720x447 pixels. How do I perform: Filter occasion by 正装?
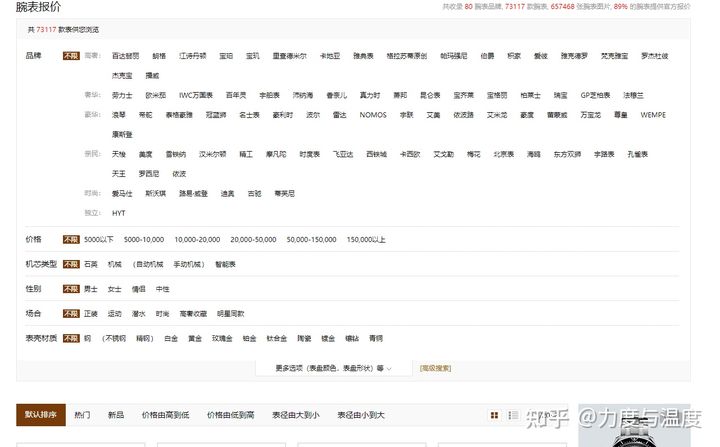coord(91,314)
